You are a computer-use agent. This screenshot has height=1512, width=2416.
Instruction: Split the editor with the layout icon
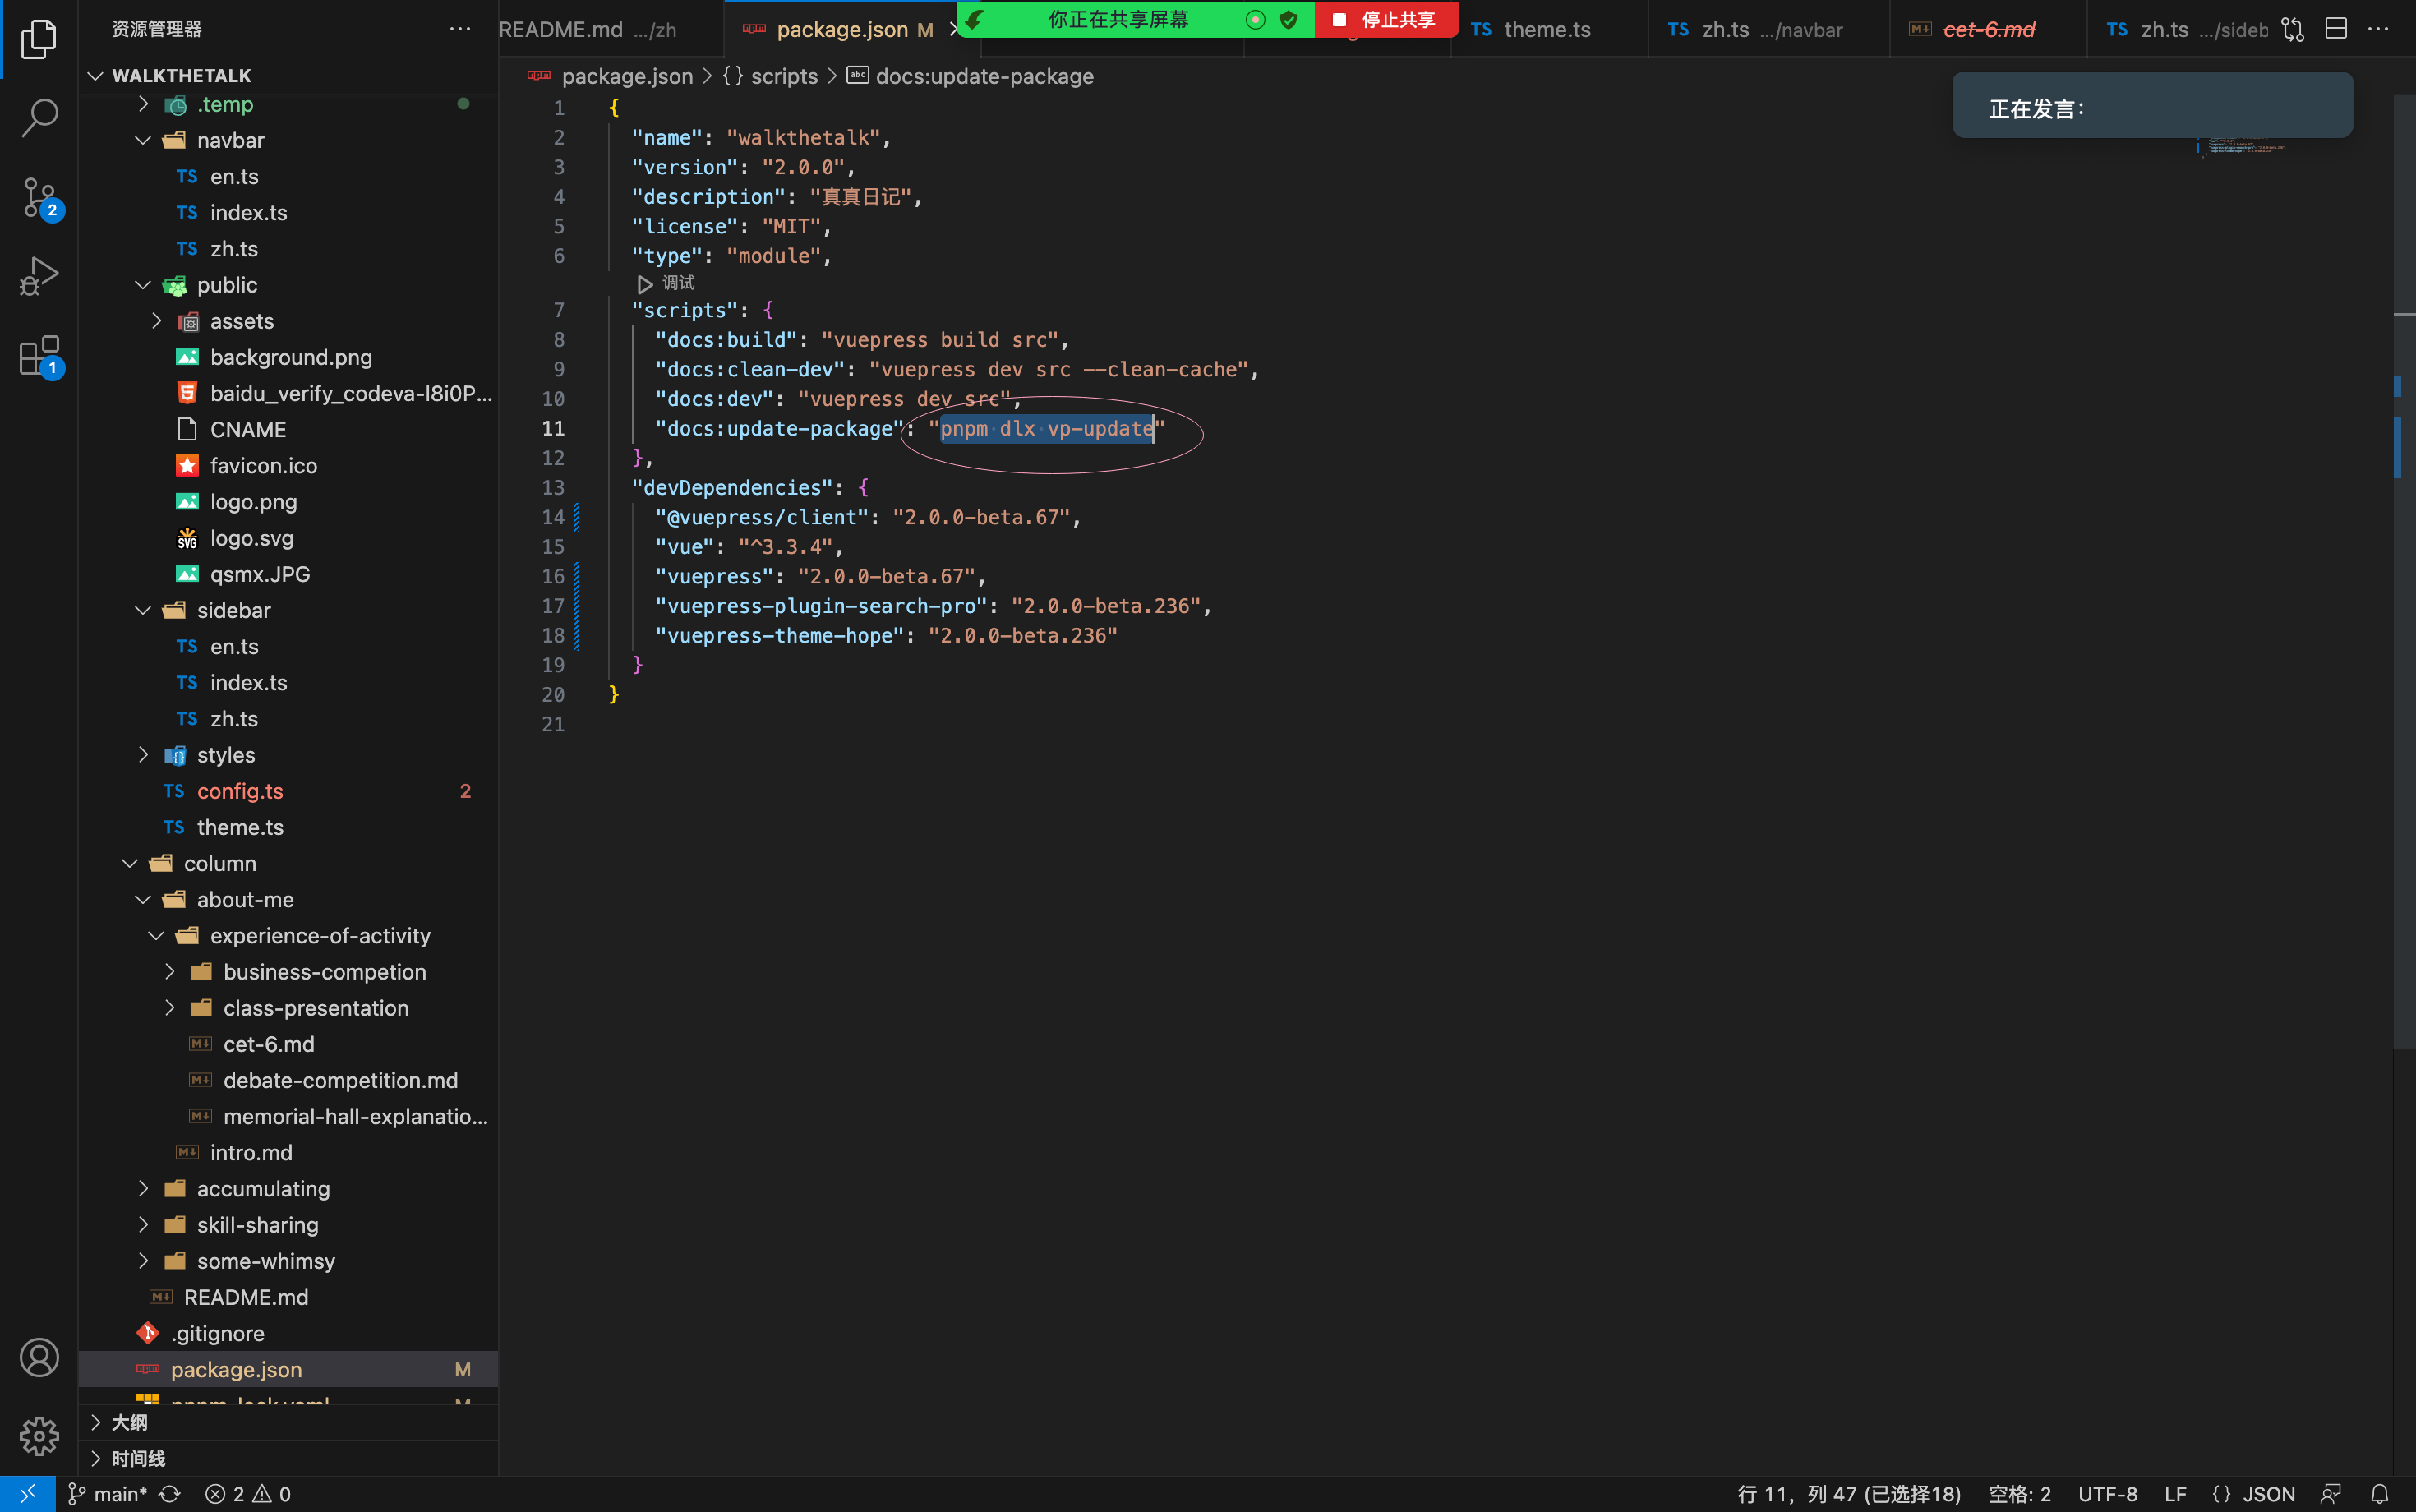tap(2336, 29)
